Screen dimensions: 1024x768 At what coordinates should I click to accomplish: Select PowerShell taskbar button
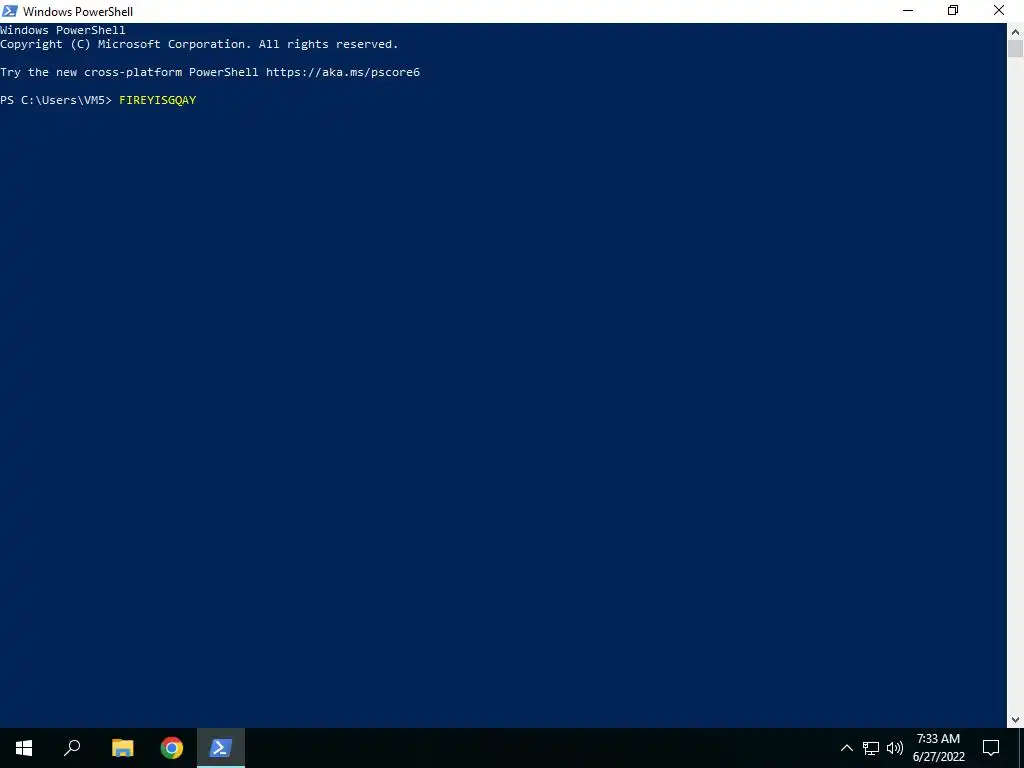click(221, 748)
